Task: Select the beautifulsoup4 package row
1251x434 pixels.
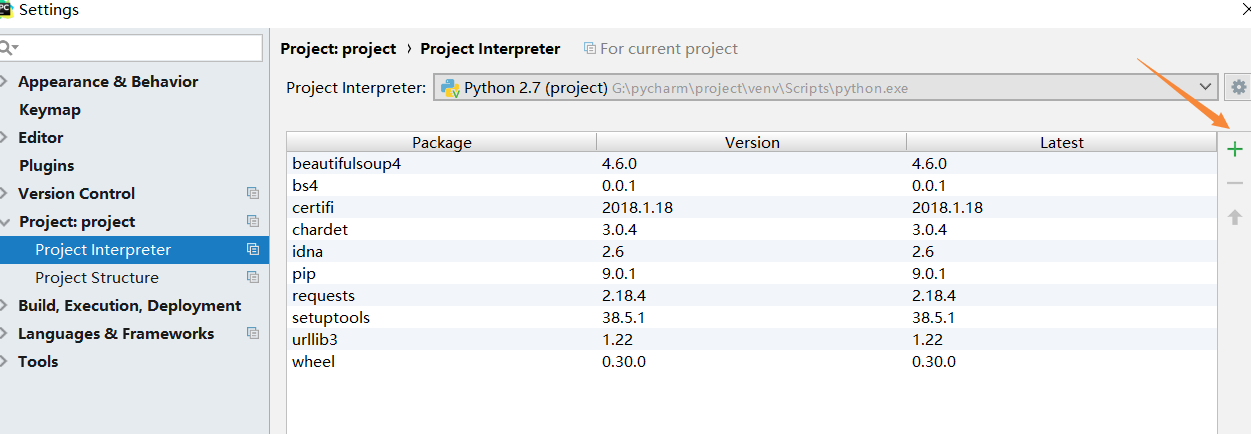Action: coord(752,163)
